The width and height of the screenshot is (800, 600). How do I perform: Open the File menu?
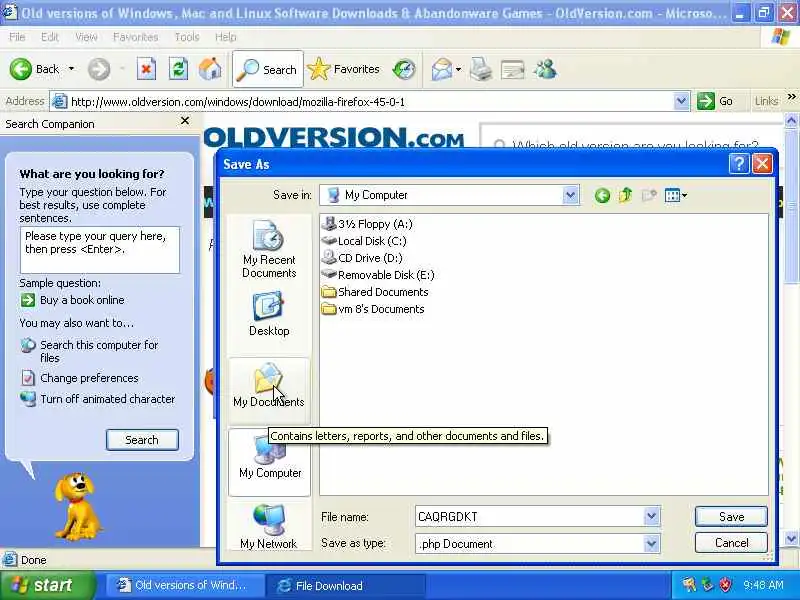(x=17, y=37)
